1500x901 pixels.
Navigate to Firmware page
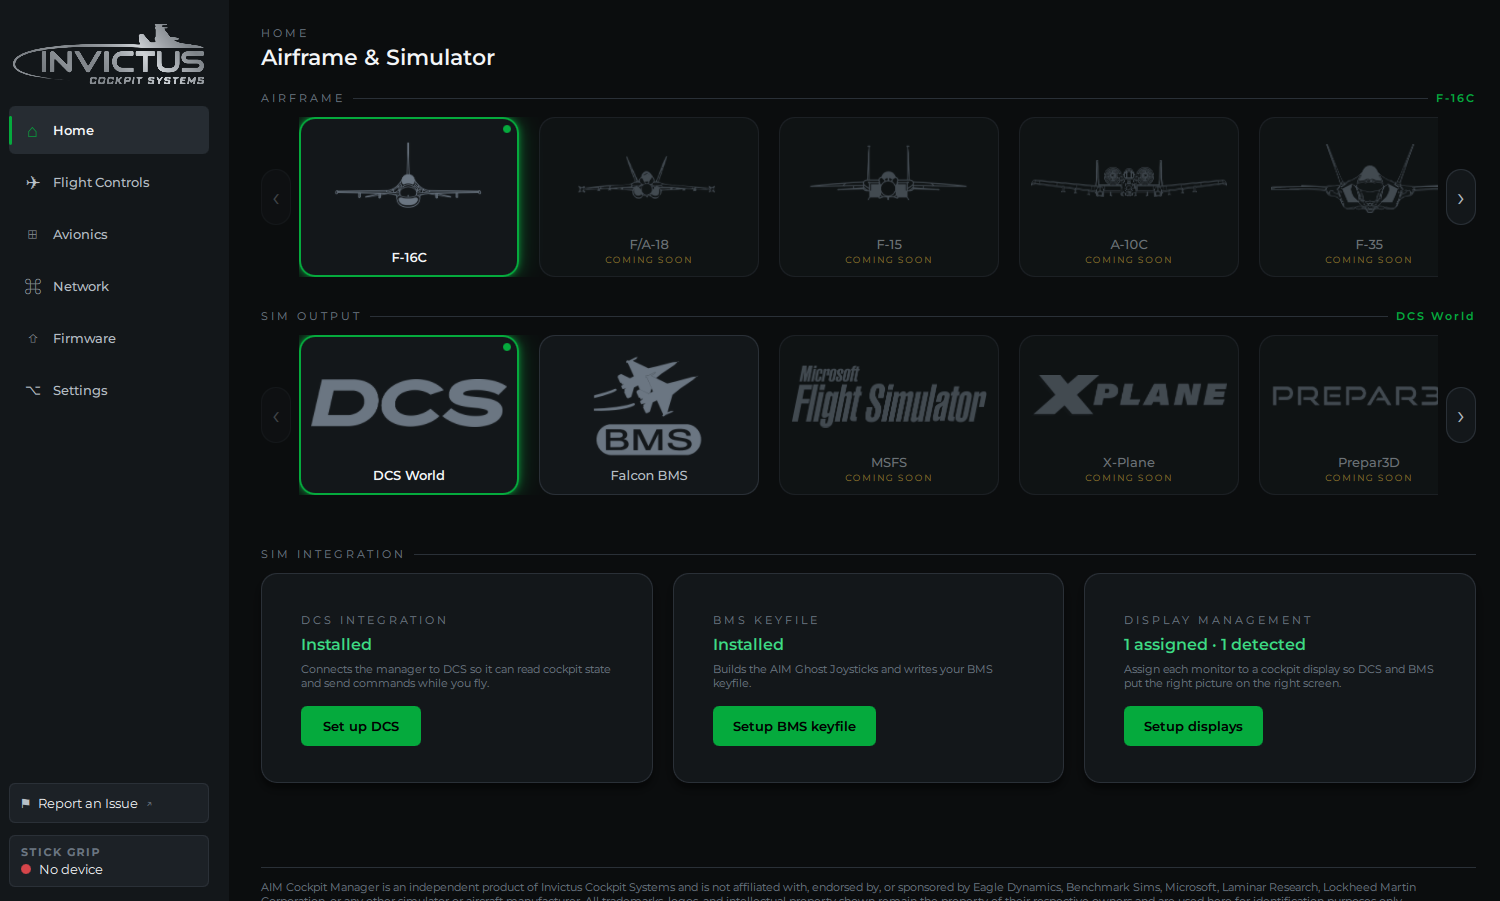click(x=109, y=338)
